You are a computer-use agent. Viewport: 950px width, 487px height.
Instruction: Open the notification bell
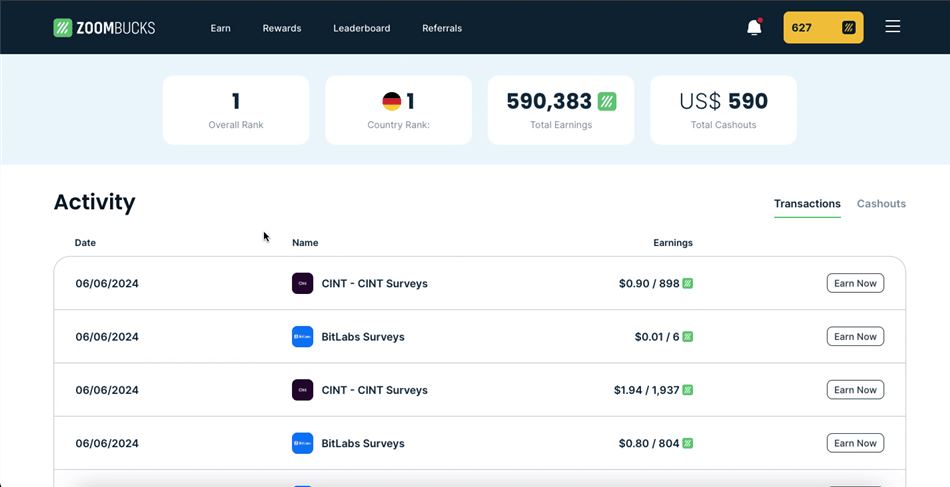pyautogui.click(x=754, y=27)
